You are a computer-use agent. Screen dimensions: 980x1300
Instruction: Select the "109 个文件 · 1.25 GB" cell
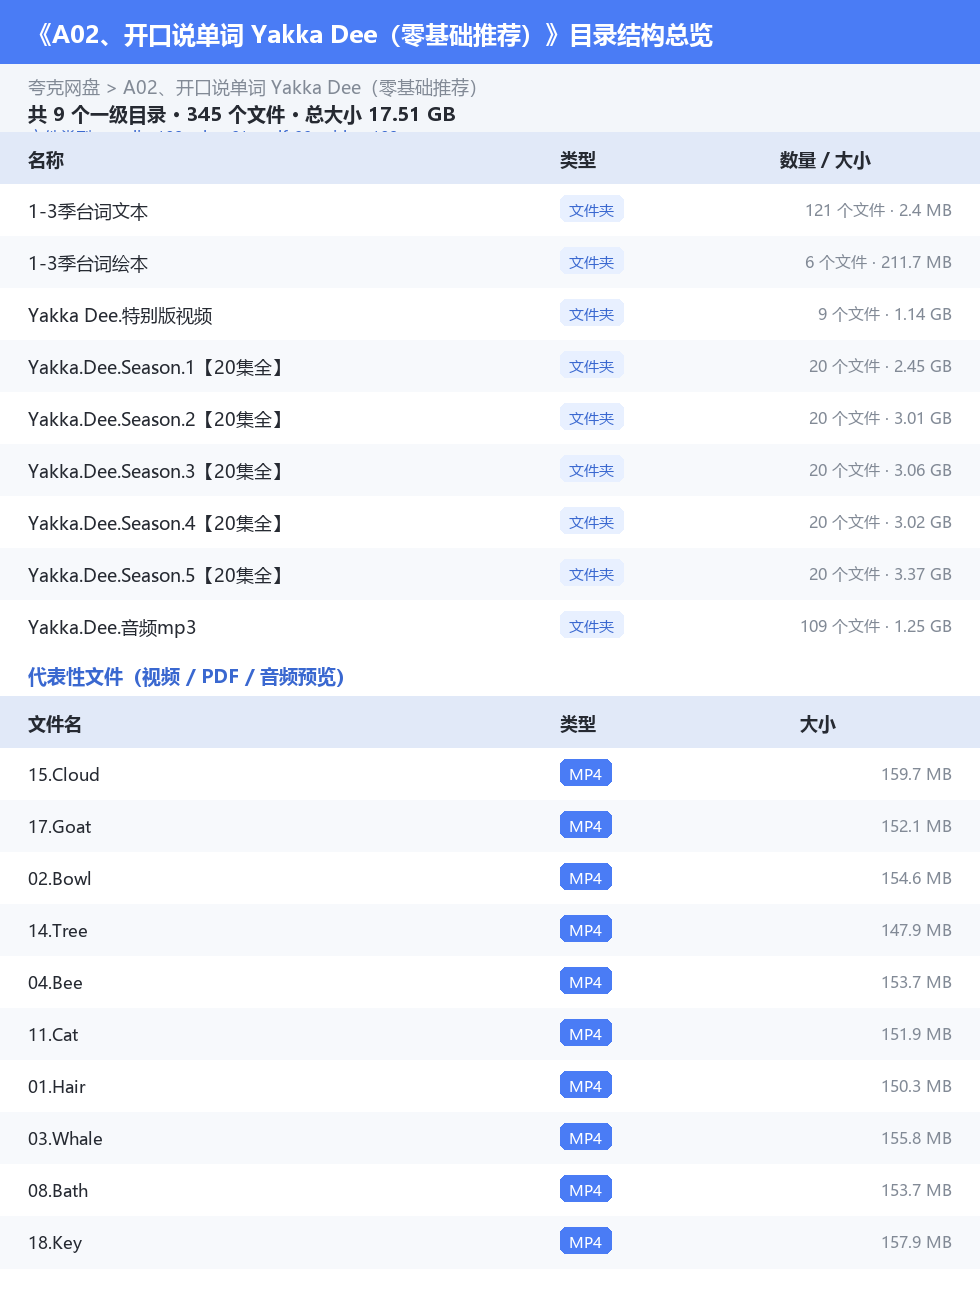(x=876, y=626)
